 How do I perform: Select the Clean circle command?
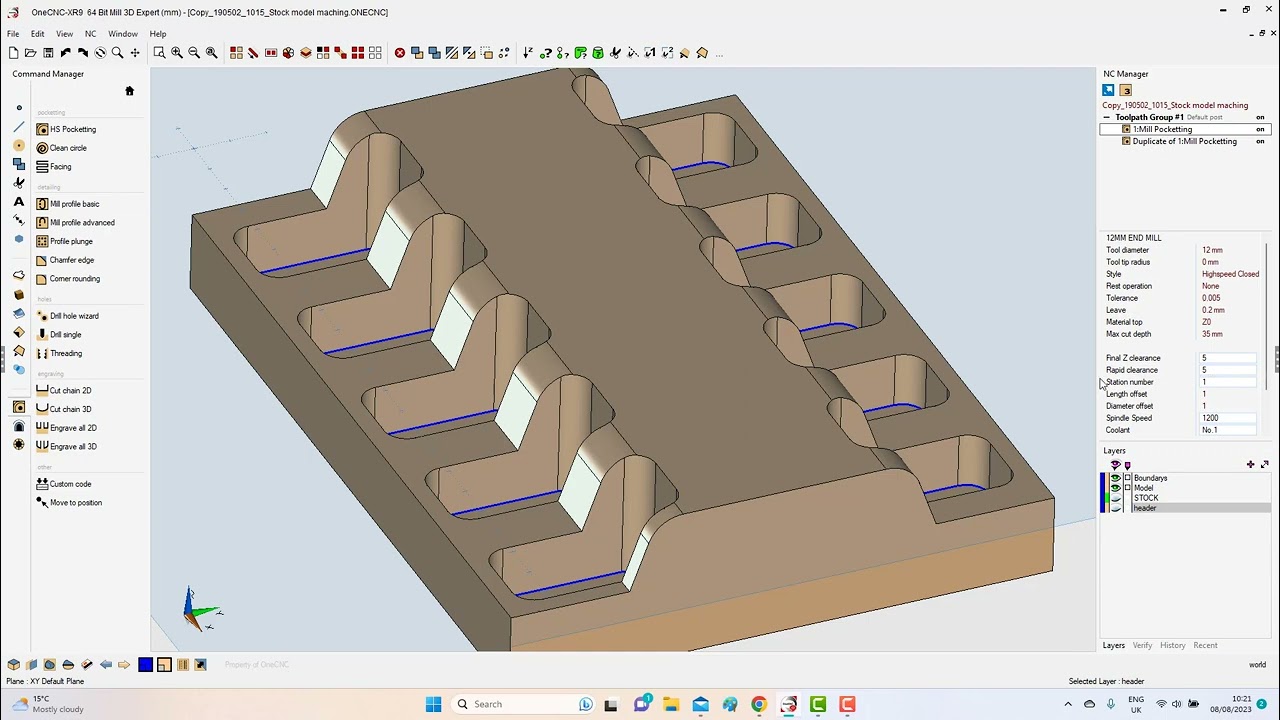pos(61,148)
